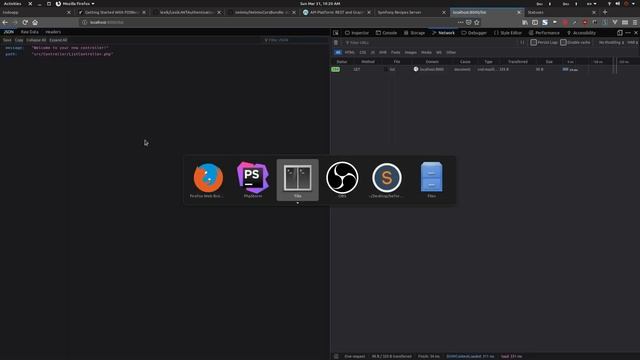Screen dimensions: 640x360
Task: Open the system volume indicator
Action: click(x=618, y=4)
